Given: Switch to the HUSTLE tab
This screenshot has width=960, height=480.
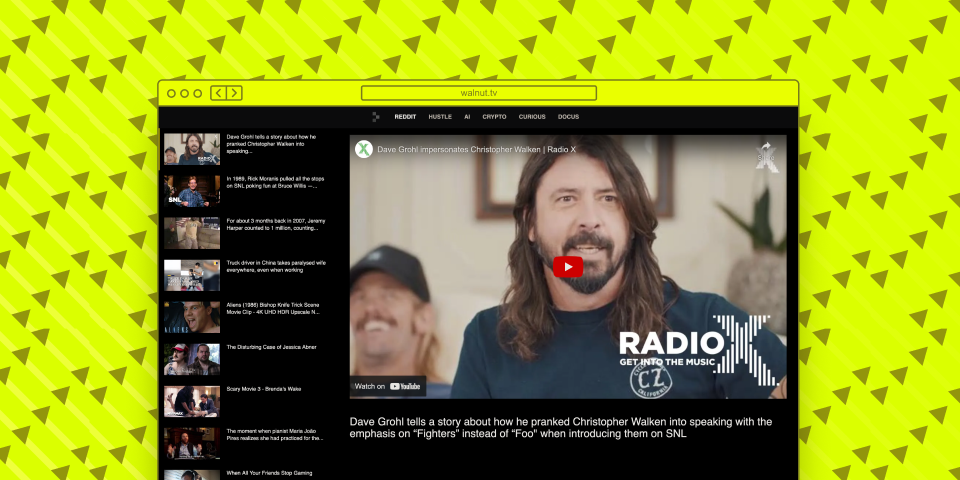Looking at the screenshot, I should tap(440, 117).
